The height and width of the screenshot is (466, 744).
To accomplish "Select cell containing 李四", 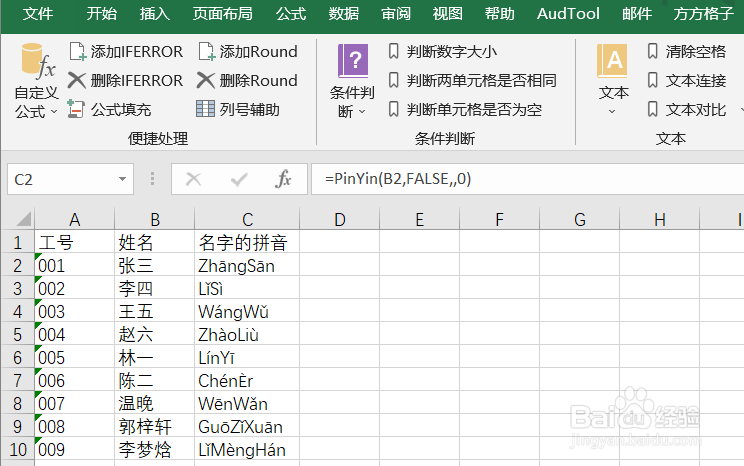I will pos(155,289).
